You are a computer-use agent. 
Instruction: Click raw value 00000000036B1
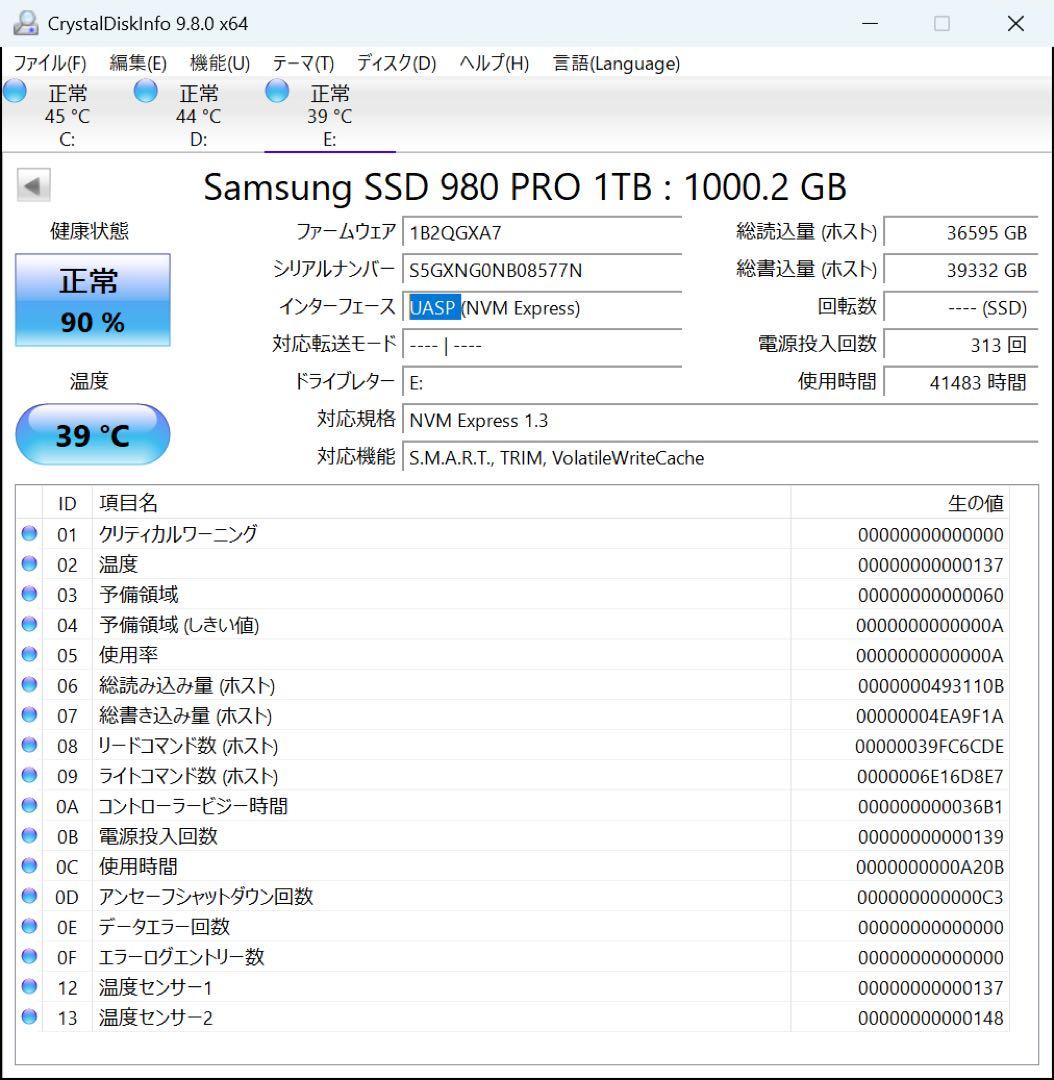pos(930,807)
